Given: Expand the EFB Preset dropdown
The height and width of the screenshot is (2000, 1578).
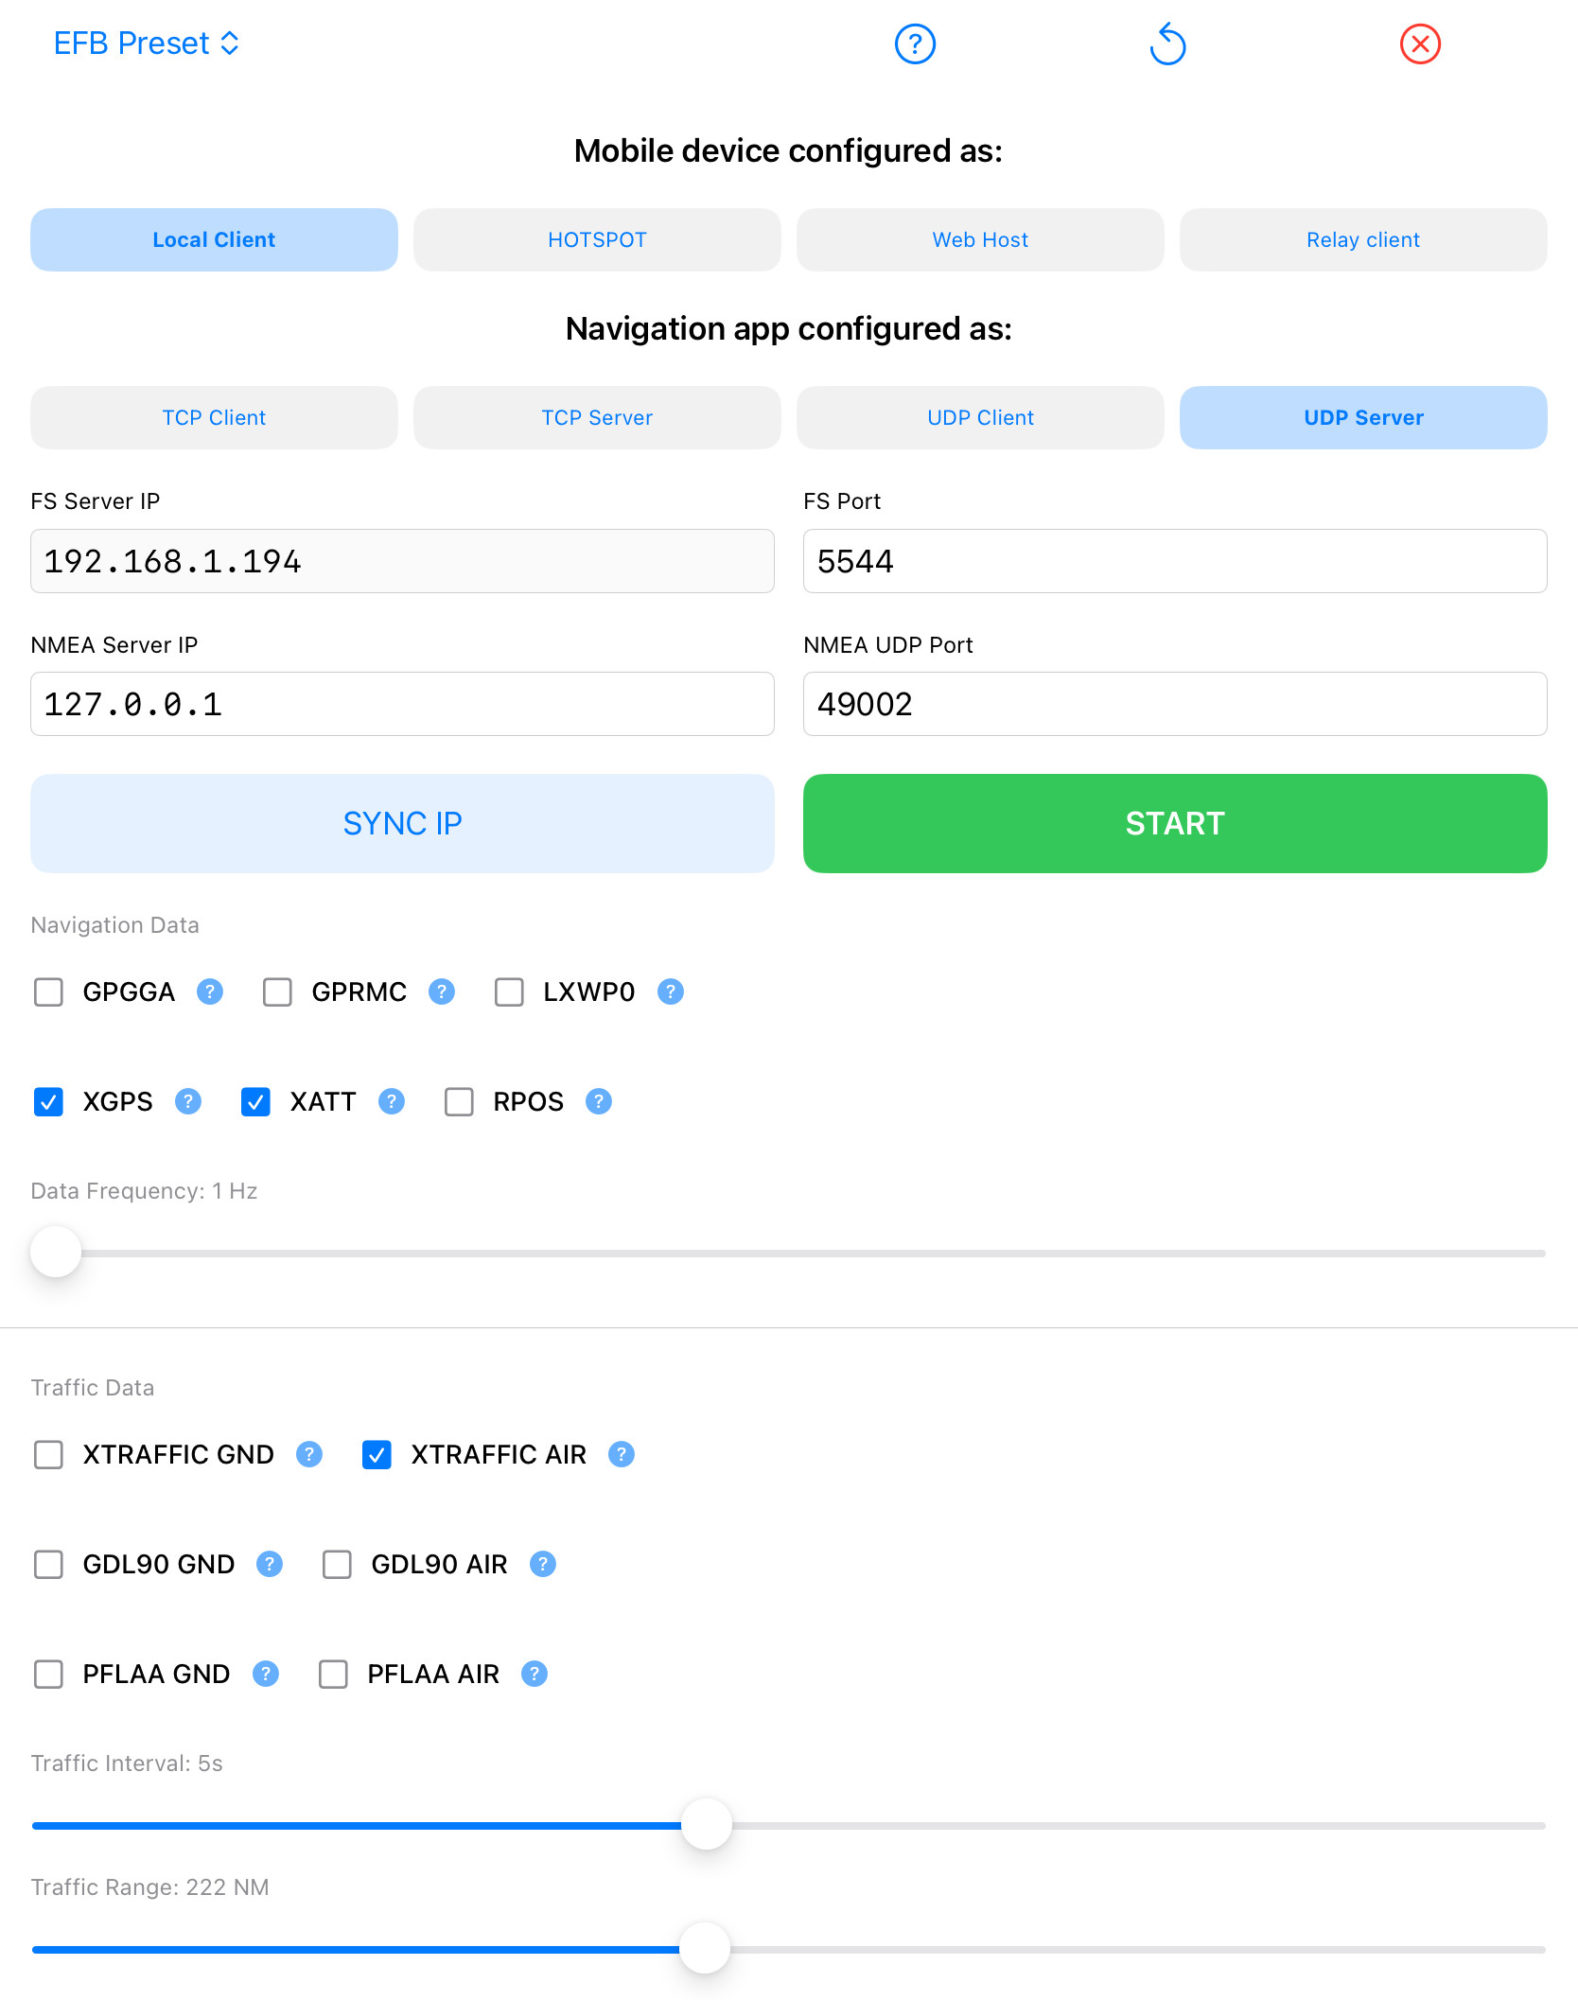Looking at the screenshot, I should 146,43.
